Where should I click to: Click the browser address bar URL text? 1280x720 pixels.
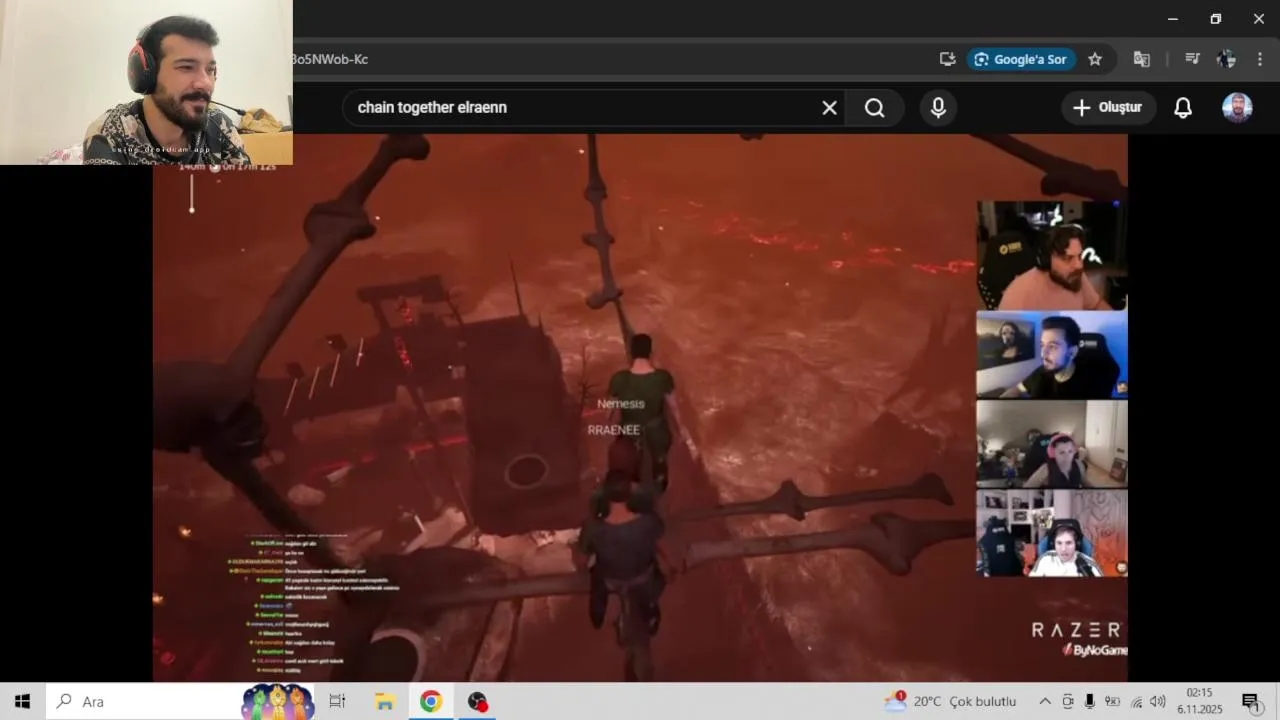pyautogui.click(x=330, y=59)
